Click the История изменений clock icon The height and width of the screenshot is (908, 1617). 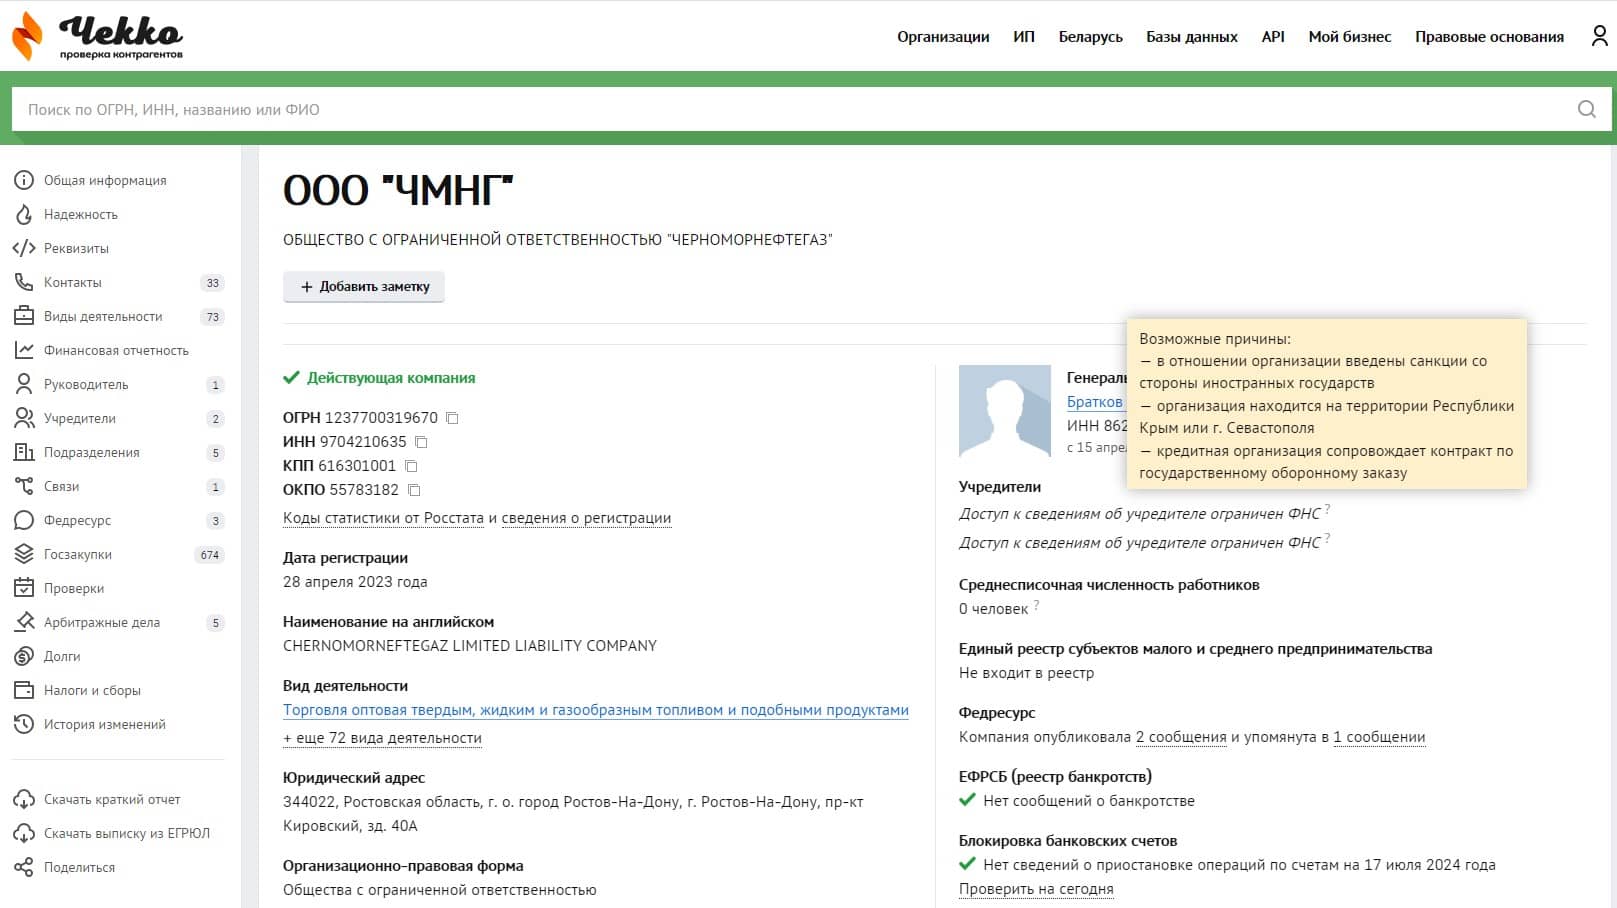24,724
